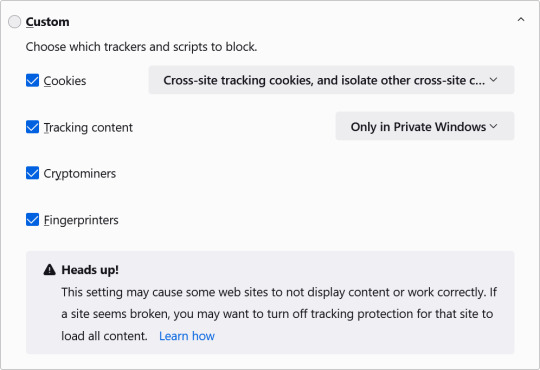Click the 'Choose which trackers and scripts' description
This screenshot has width=540, height=370.
pyautogui.click(x=141, y=47)
